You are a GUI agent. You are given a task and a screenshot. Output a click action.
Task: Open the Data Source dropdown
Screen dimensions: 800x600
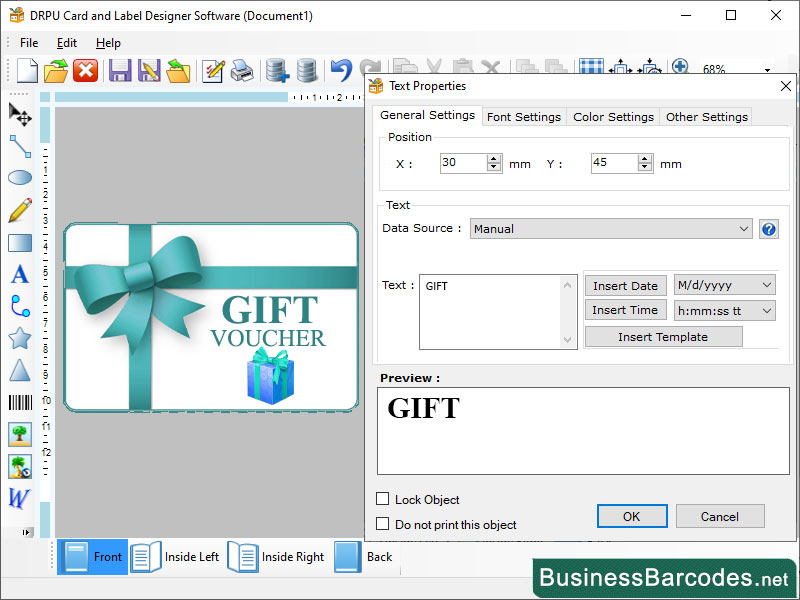744,228
